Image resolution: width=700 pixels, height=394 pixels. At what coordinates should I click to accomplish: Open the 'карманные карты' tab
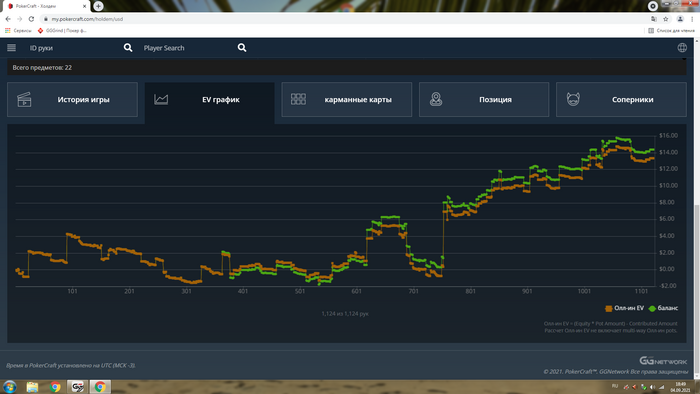[347, 100]
